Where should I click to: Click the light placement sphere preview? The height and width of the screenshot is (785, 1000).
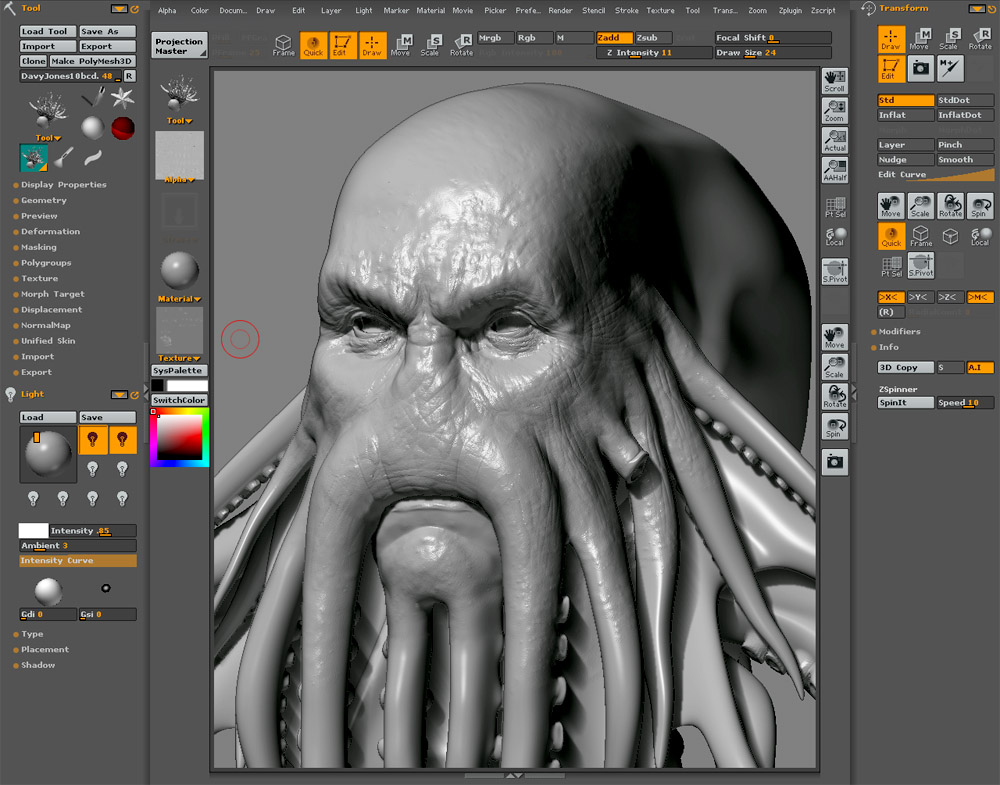[48, 454]
